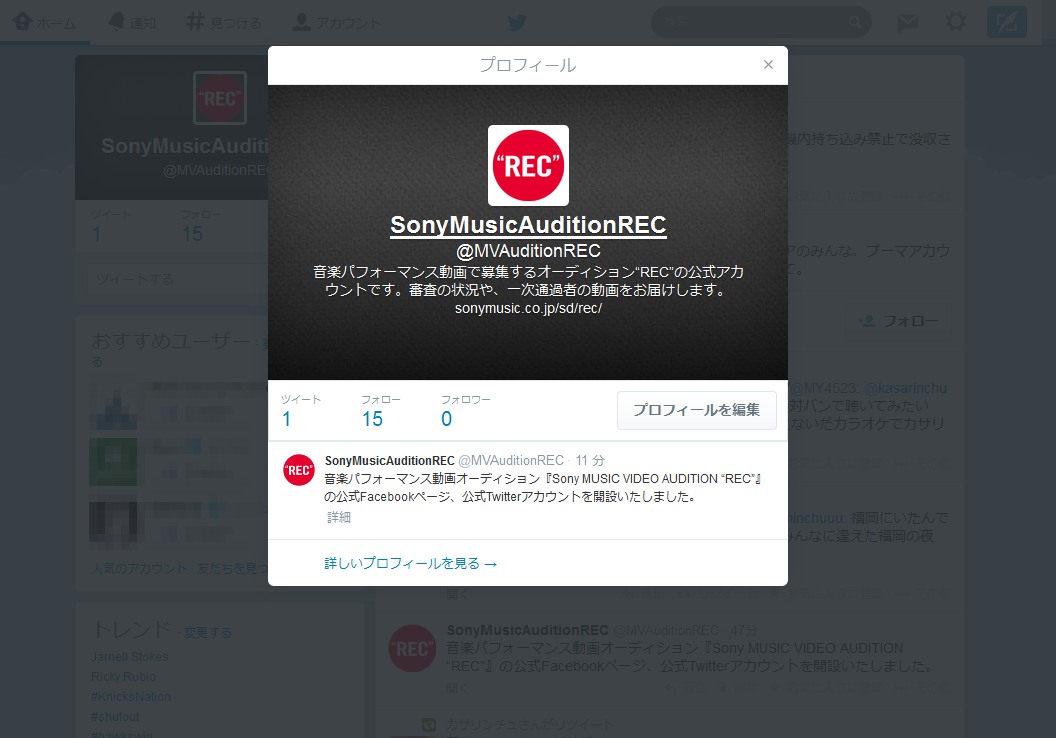The width and height of the screenshot is (1056, 738).
Task: Click the プロフィールを編集 button
Action: [x=696, y=410]
